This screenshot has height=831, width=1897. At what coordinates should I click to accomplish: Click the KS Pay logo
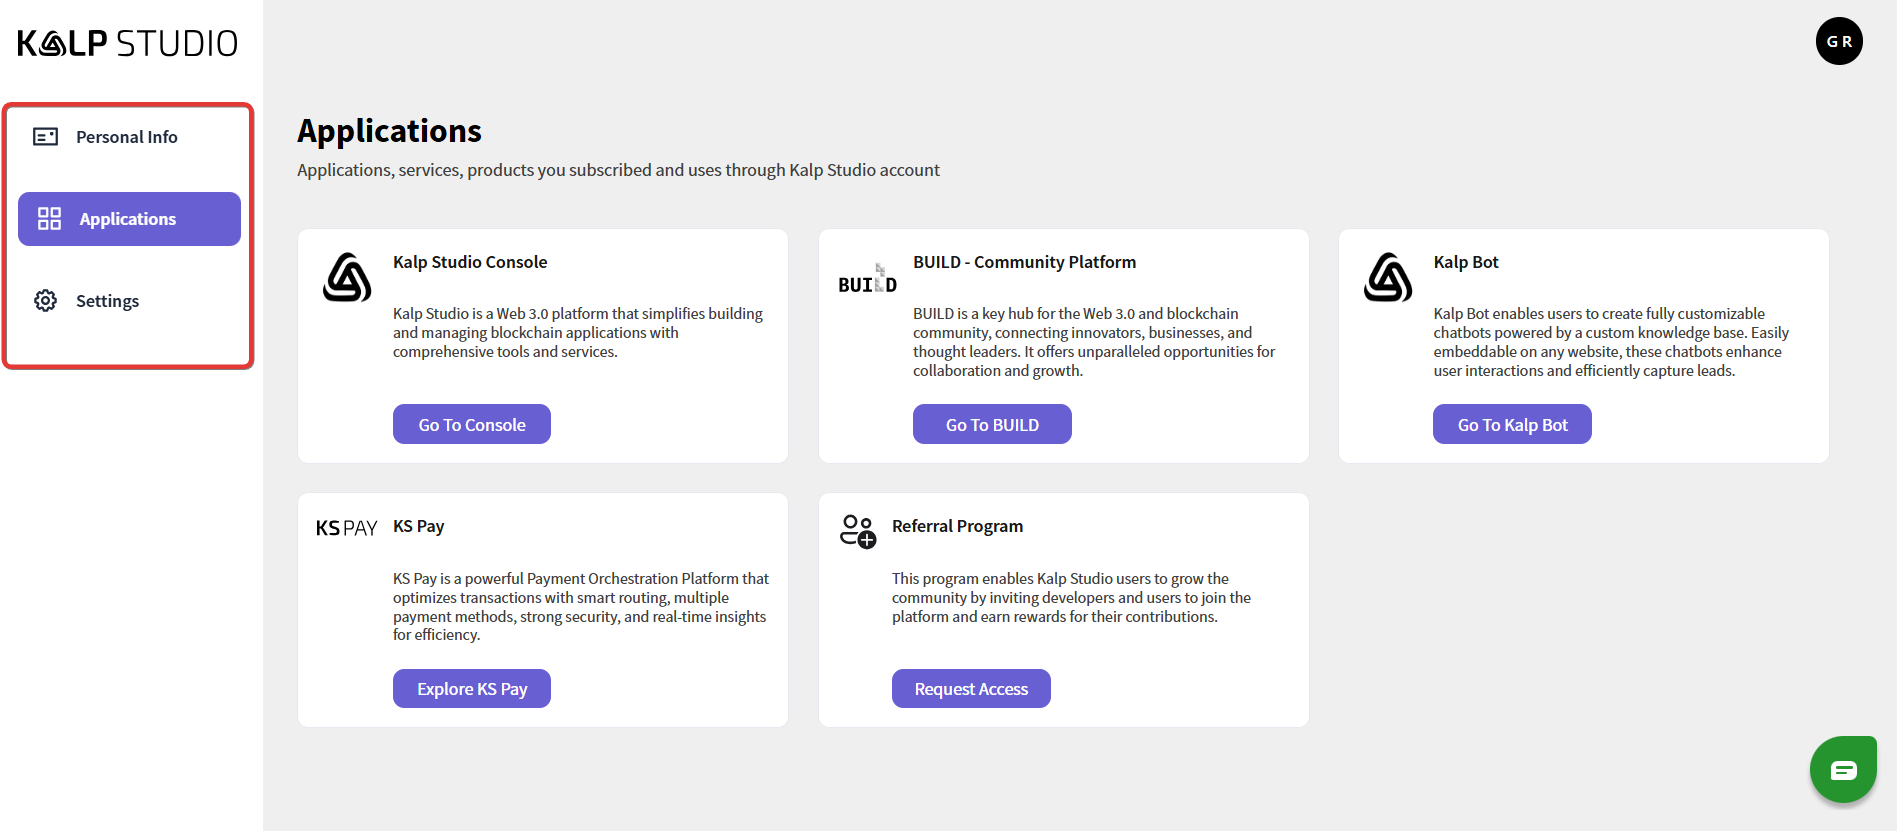click(346, 528)
